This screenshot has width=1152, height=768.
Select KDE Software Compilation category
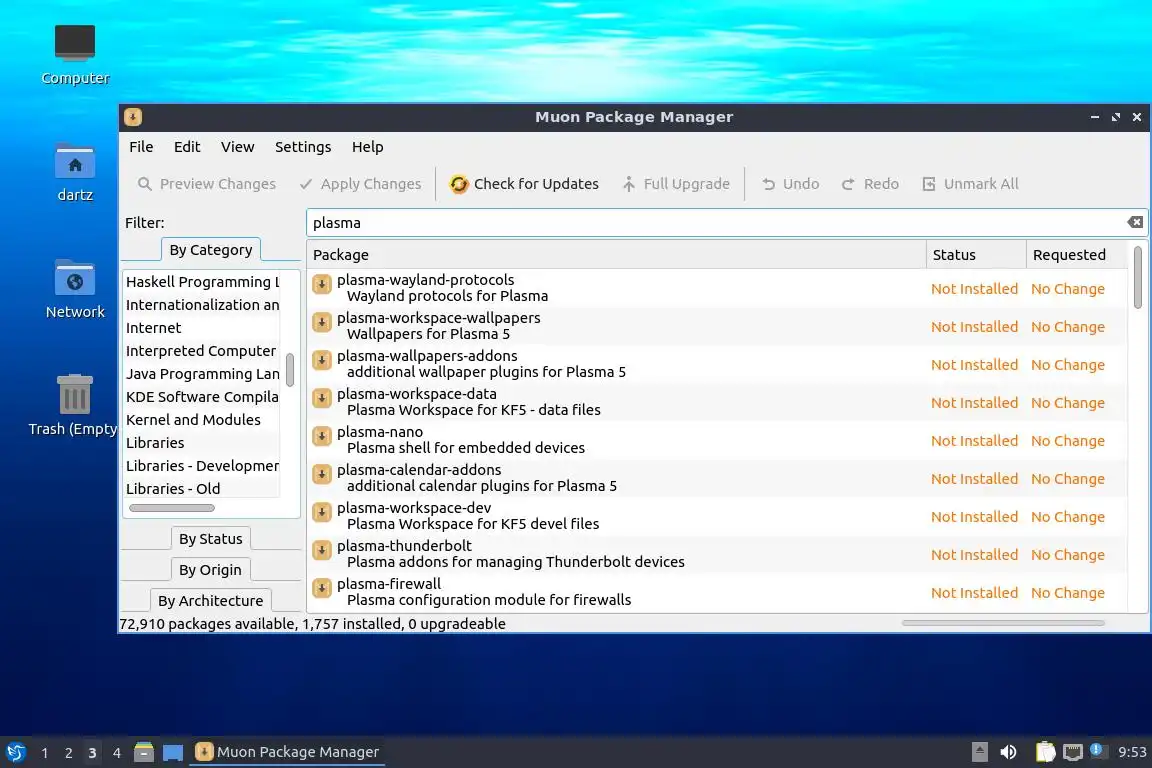202,397
